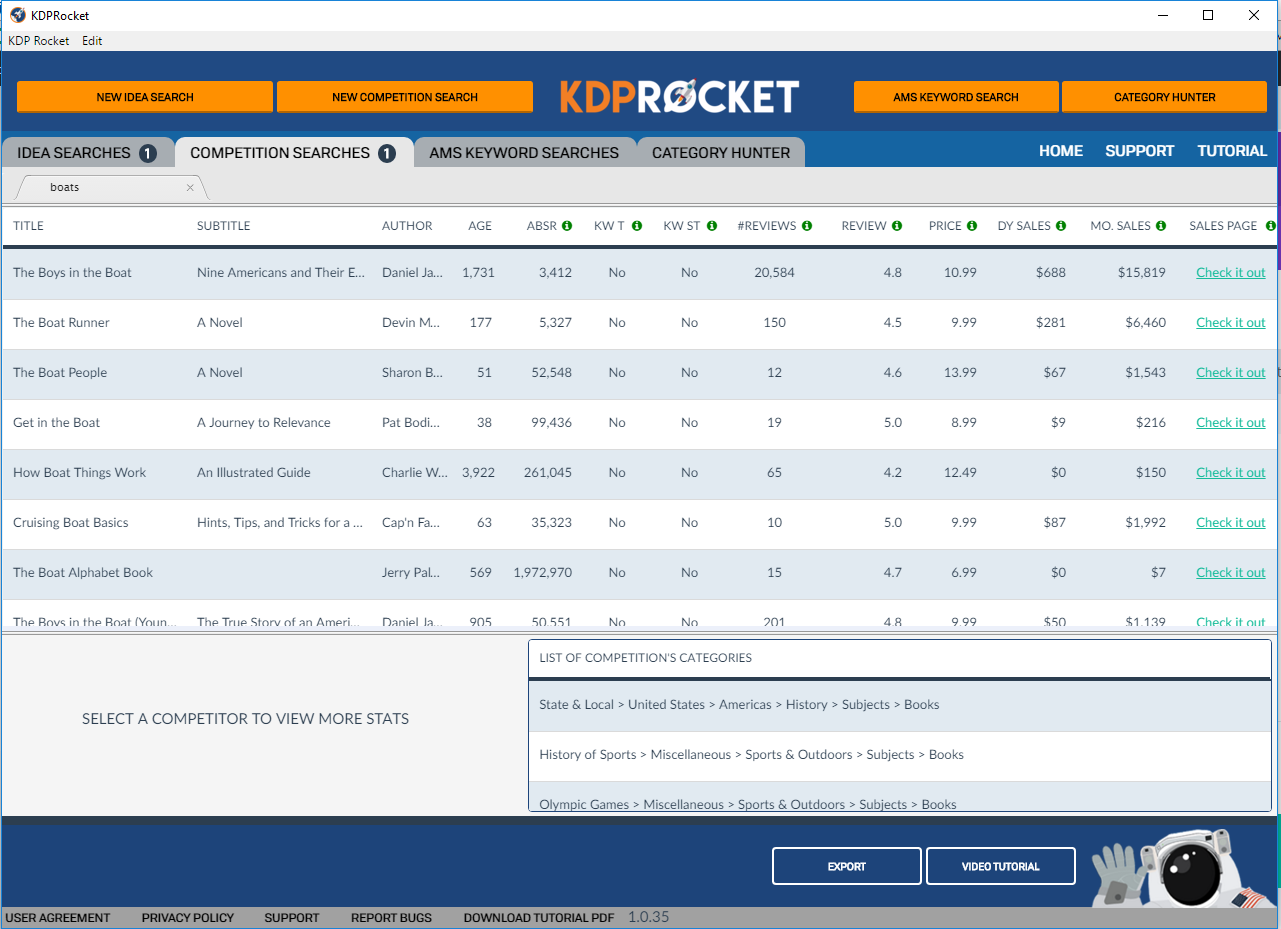Click the REVIEW column info icon
This screenshot has height=929, width=1281.
click(897, 226)
